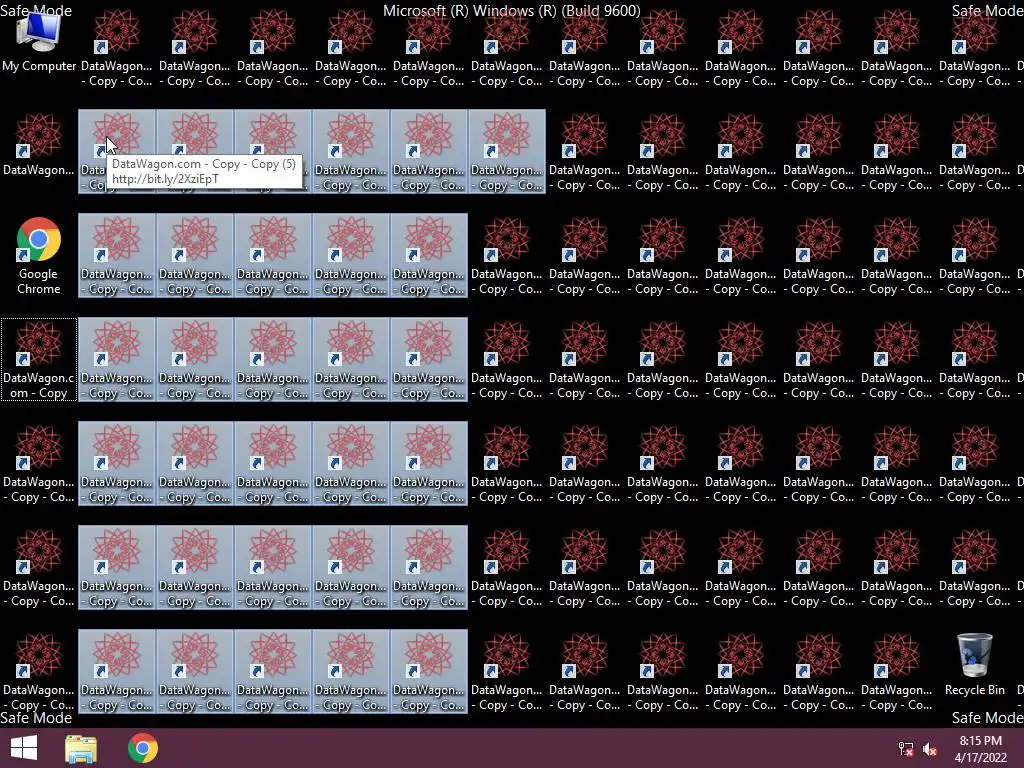Select the Recycle Bin desktop icon

tap(974, 664)
